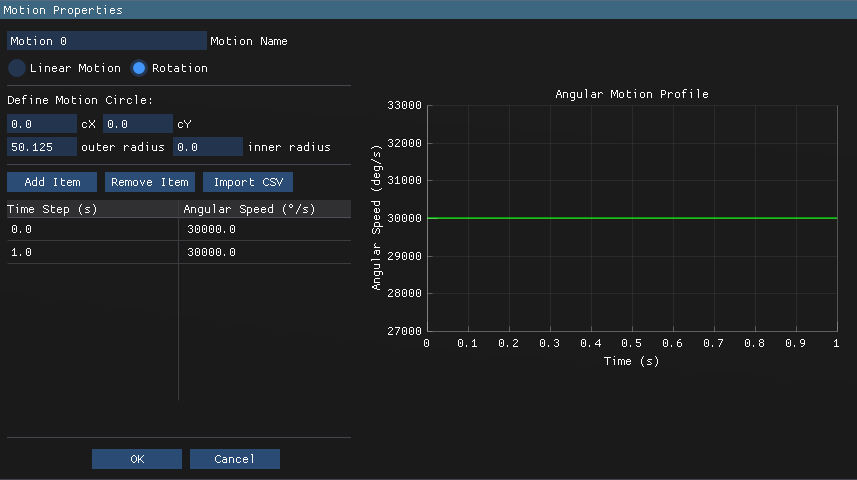Open the Import CSV dialog
This screenshot has height=480, width=857.
(x=248, y=182)
